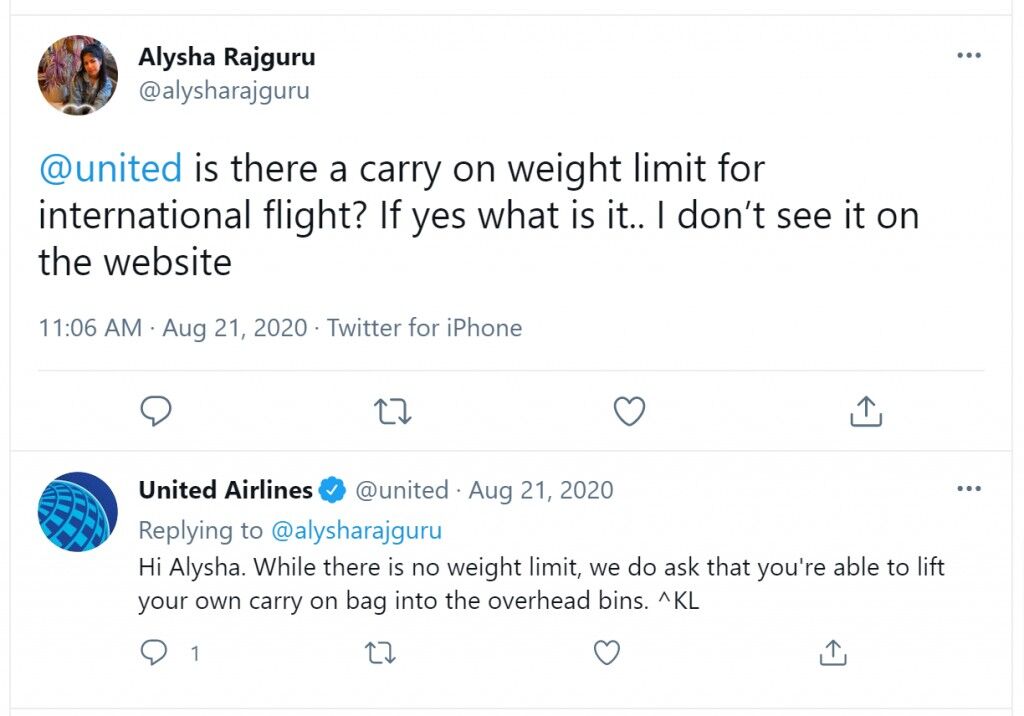Click the @united mention in tweet
This screenshot has height=716, width=1024.
[110, 168]
